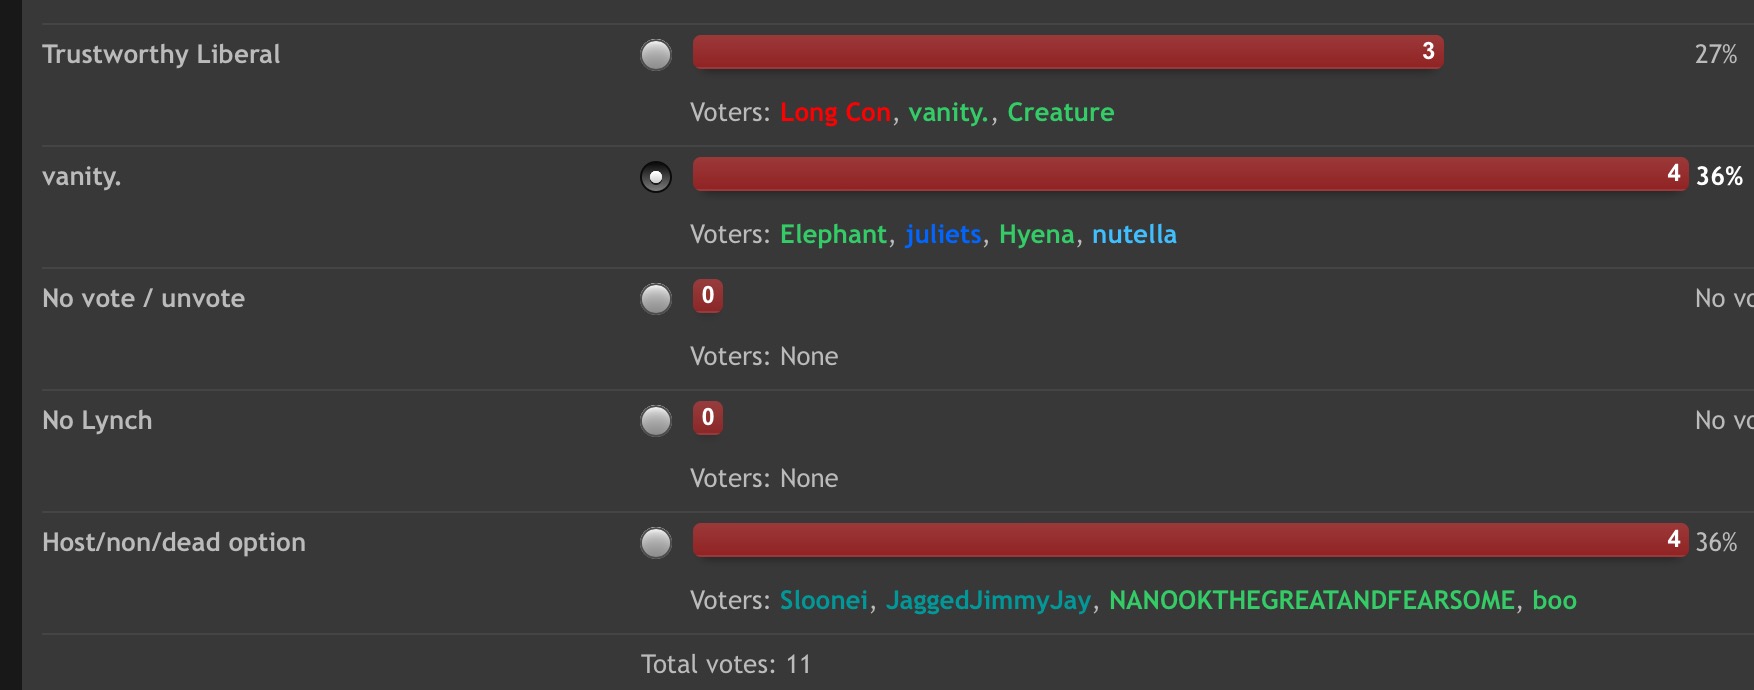Open NANOOKTHEGREATANDFEARSOME's profile
This screenshot has height=690, width=1754.
(1312, 600)
